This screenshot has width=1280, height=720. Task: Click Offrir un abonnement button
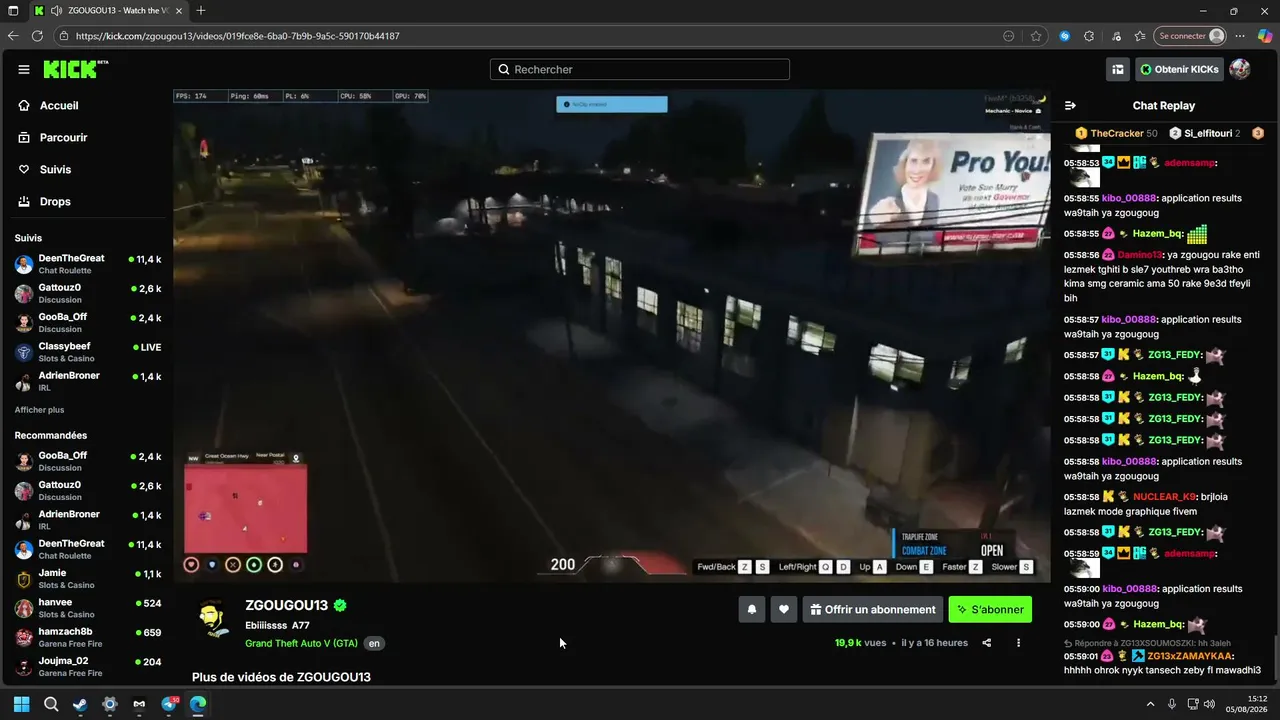(873, 609)
